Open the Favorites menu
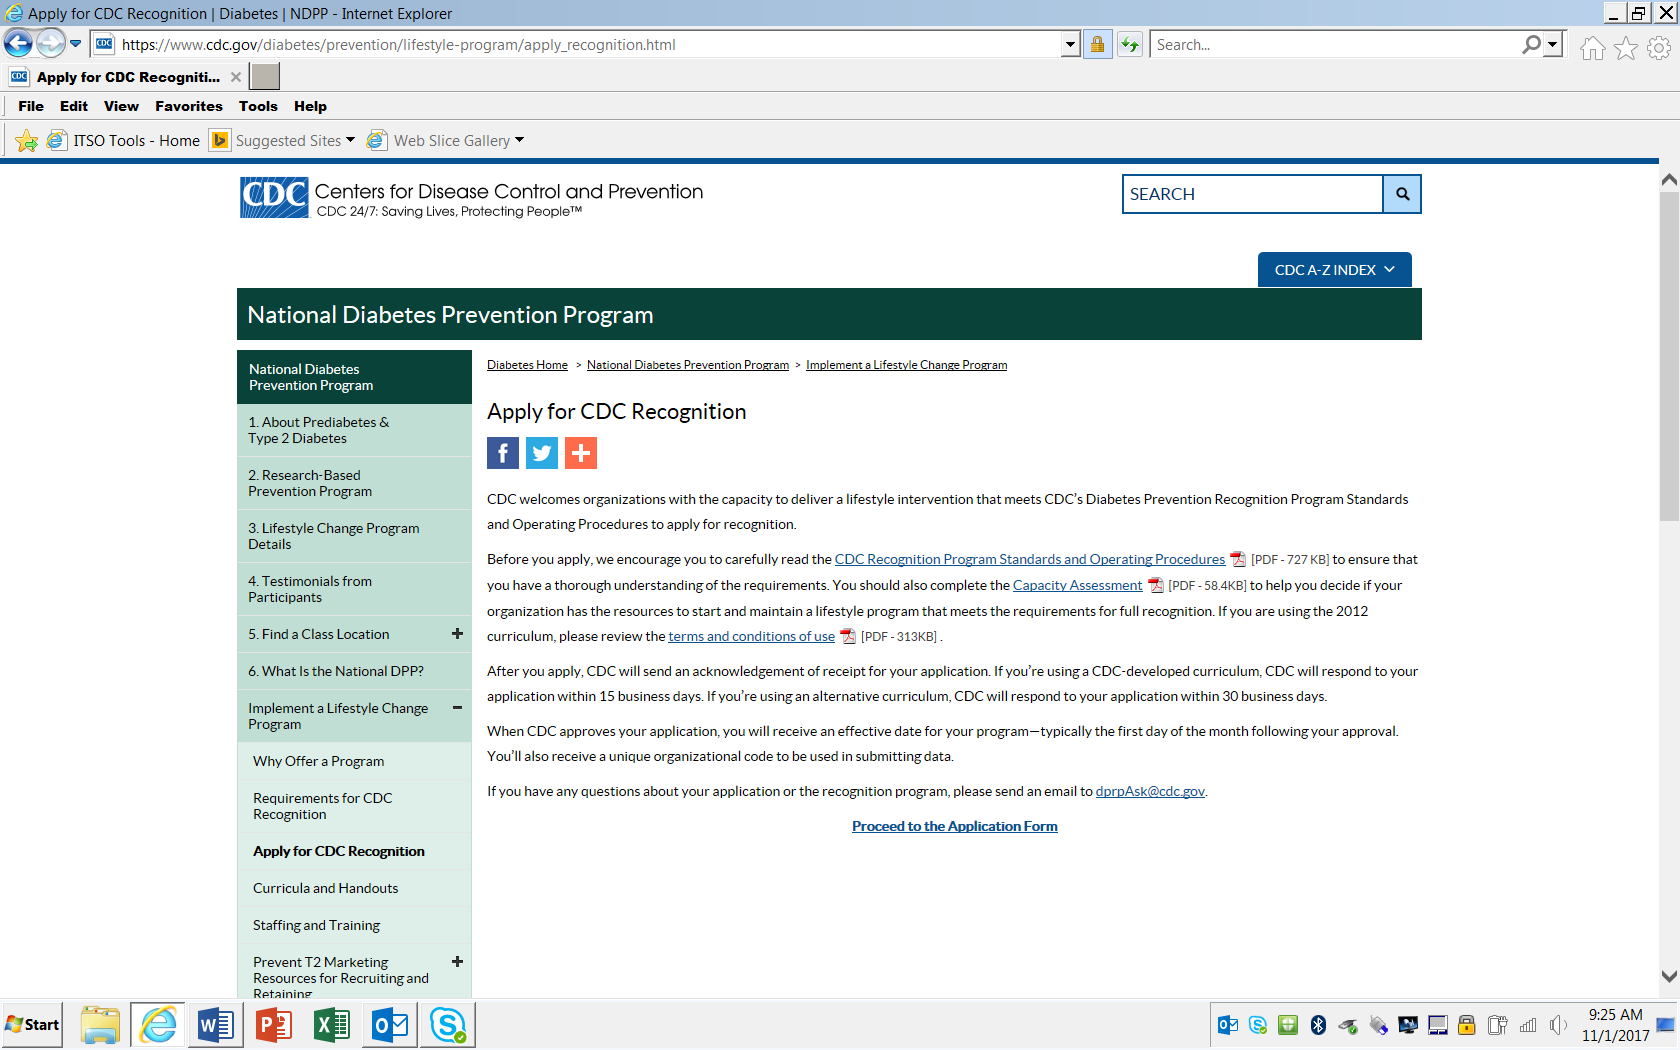 (x=189, y=106)
